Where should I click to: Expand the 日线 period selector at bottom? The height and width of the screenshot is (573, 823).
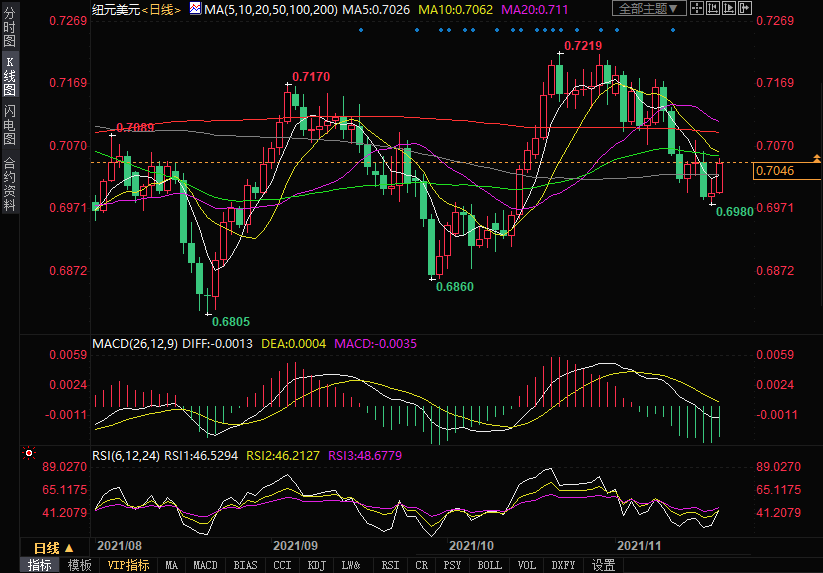click(x=54, y=548)
